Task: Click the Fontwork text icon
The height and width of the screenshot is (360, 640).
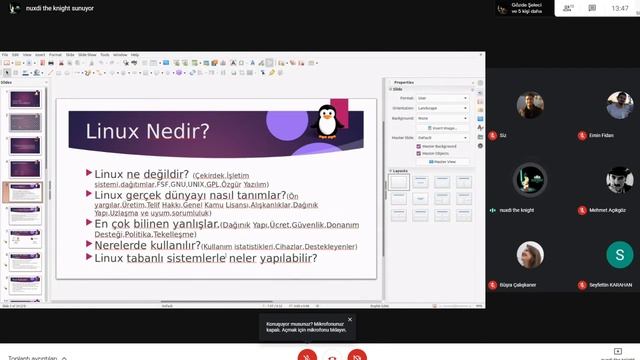Action: point(252,63)
